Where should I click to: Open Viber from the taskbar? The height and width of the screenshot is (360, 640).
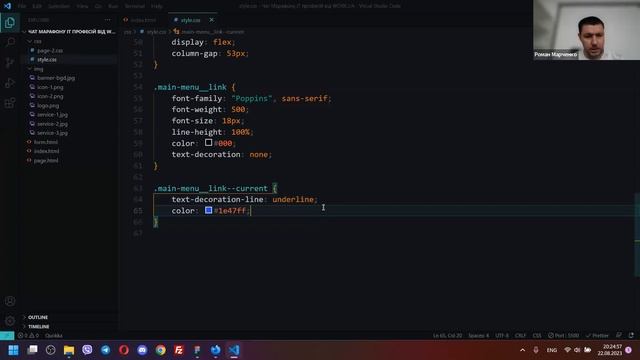point(87,350)
